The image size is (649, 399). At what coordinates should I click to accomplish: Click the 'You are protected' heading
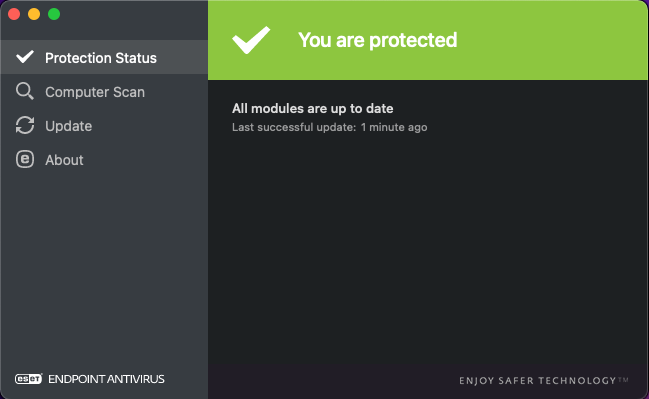click(377, 40)
